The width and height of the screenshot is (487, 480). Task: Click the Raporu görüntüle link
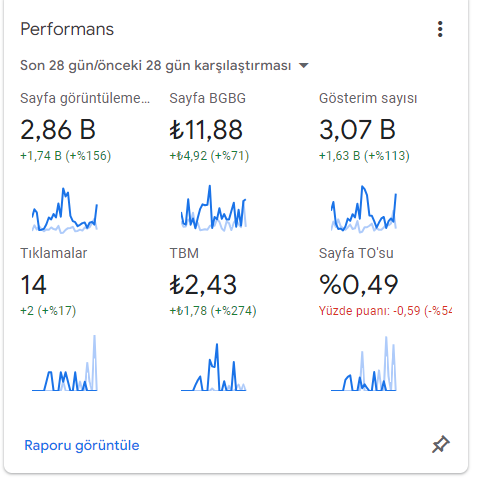tap(82, 446)
